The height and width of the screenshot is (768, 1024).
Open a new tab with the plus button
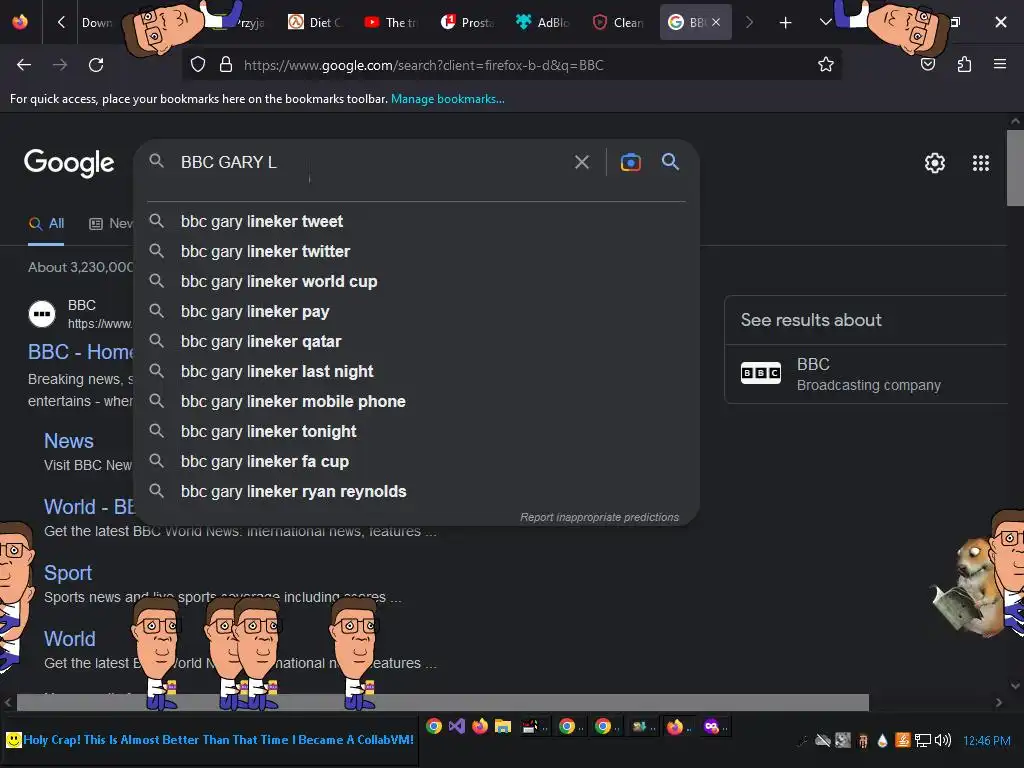pyautogui.click(x=786, y=23)
